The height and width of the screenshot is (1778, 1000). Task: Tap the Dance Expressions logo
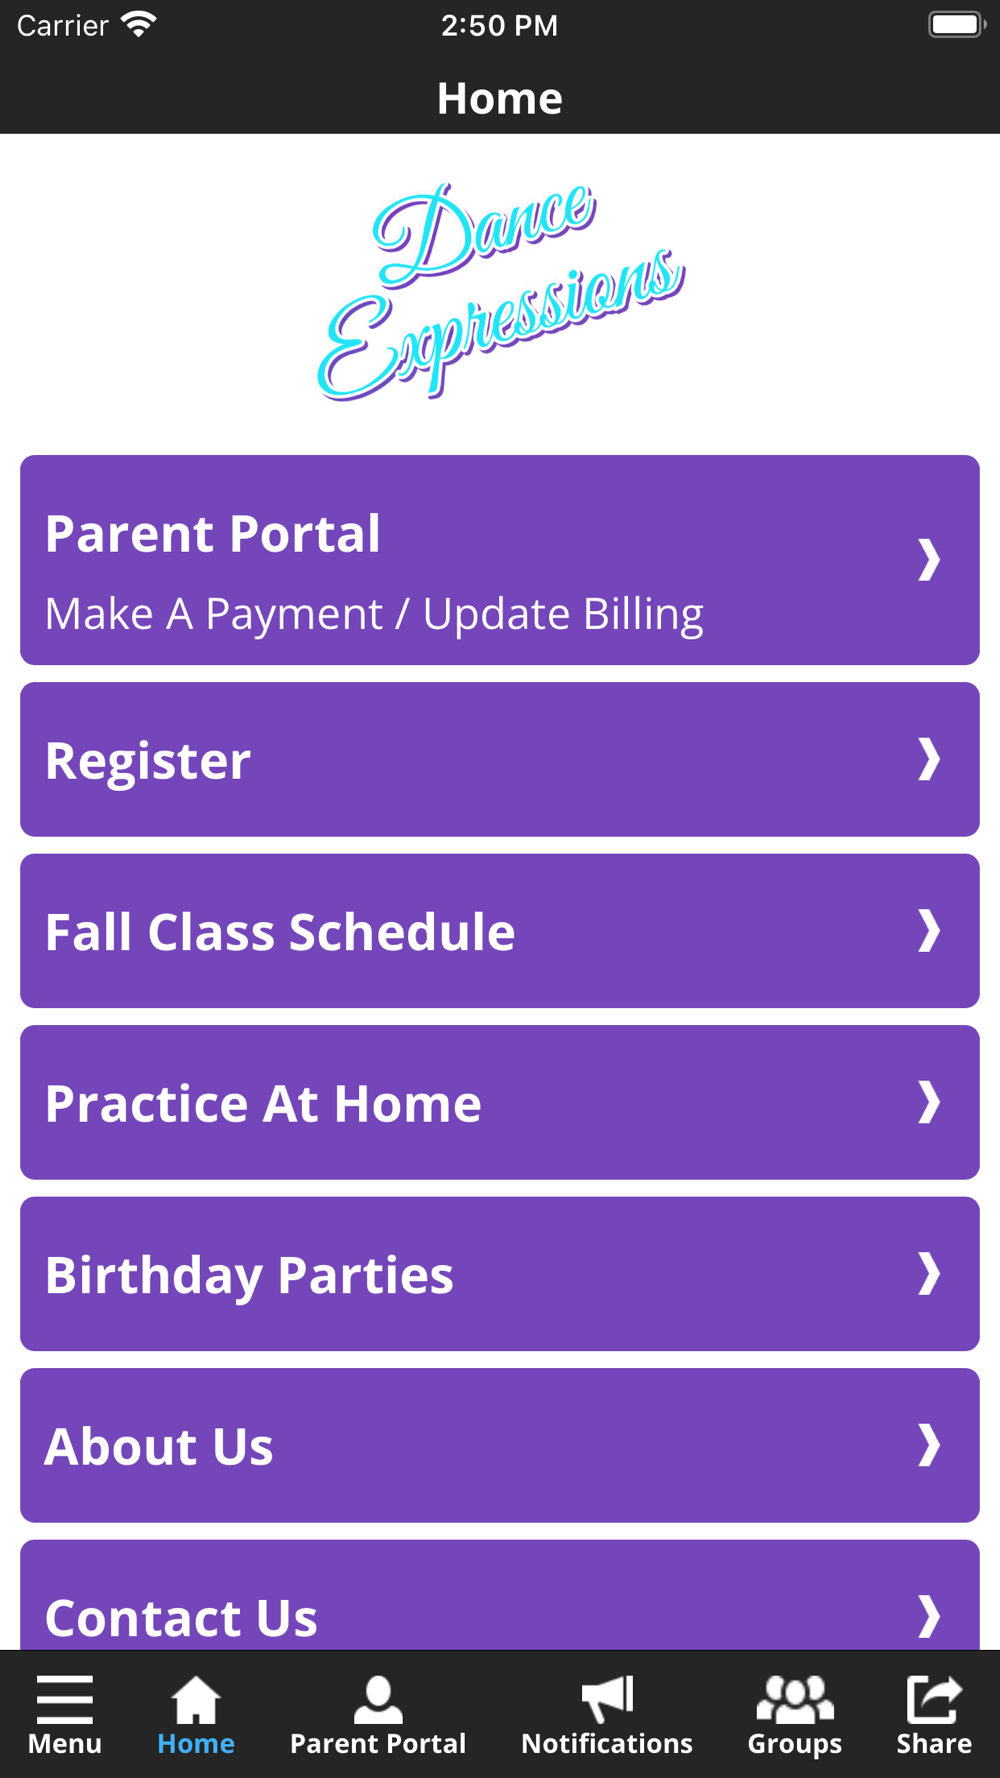click(500, 292)
